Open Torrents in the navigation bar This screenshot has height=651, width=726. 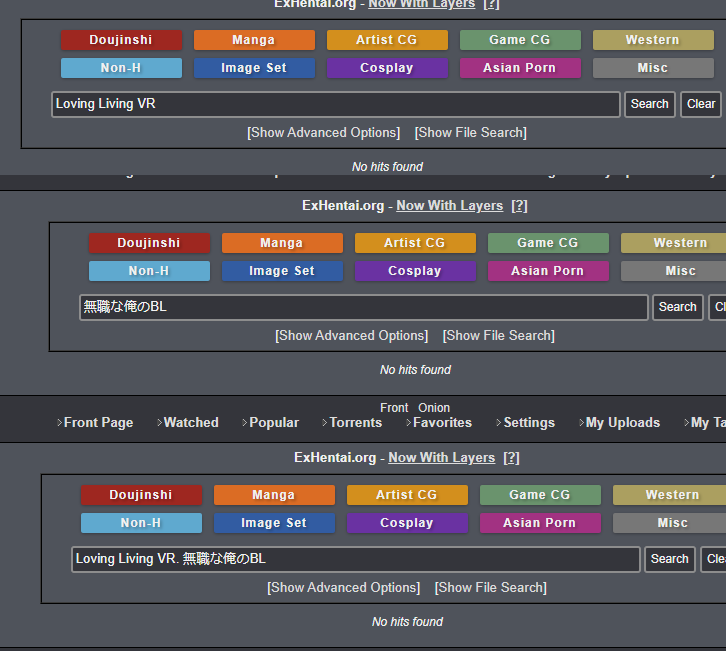(355, 422)
